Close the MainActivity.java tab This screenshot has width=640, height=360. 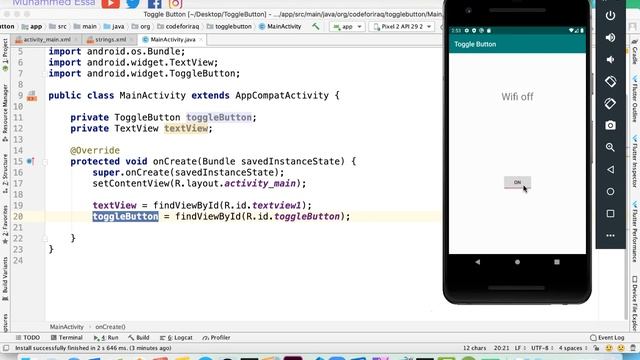(x=201, y=40)
